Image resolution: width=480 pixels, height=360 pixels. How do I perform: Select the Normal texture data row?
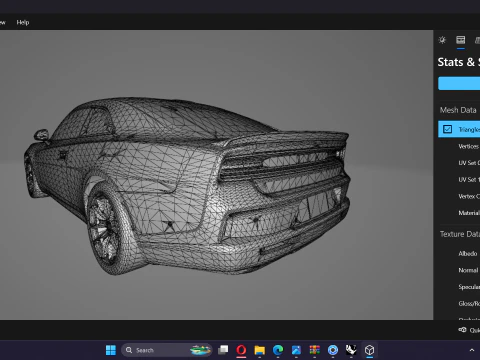click(459, 270)
